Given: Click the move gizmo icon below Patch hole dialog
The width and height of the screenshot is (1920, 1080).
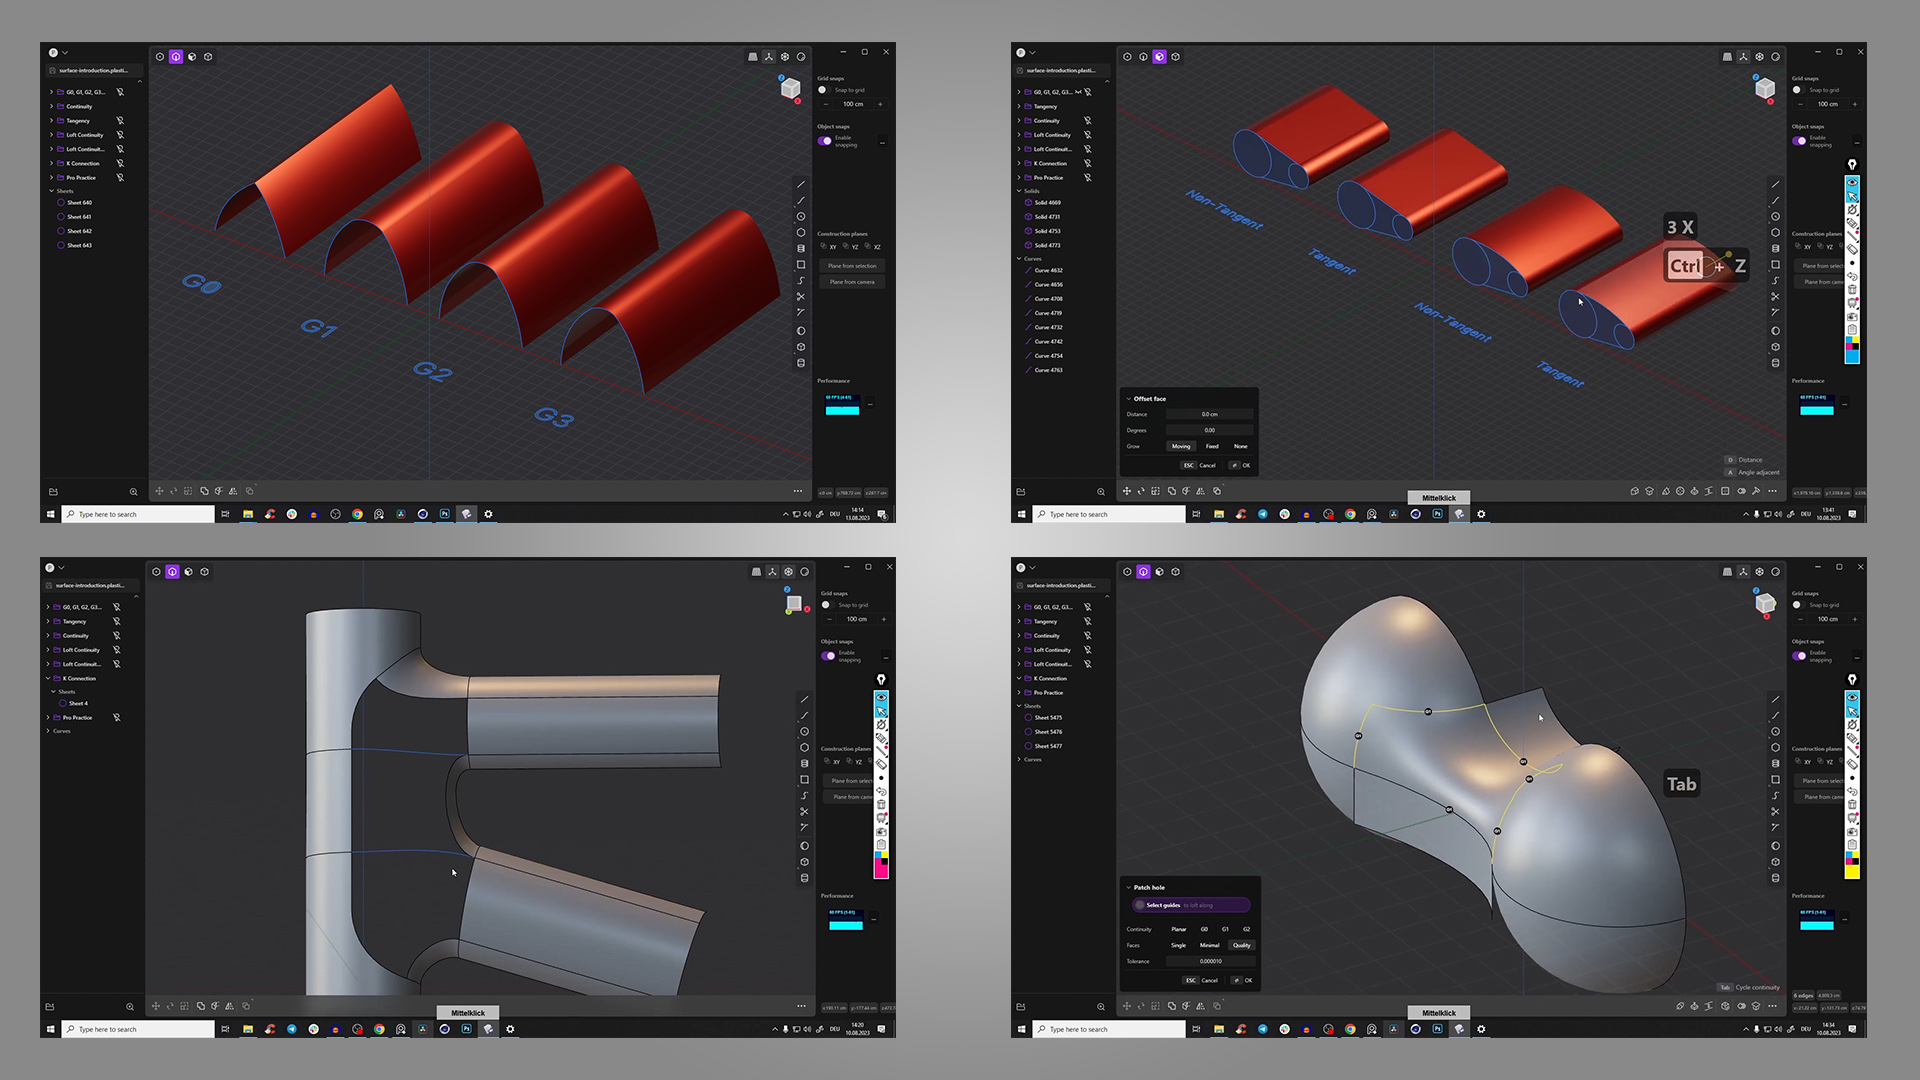Looking at the screenshot, I should coord(1126,1006).
